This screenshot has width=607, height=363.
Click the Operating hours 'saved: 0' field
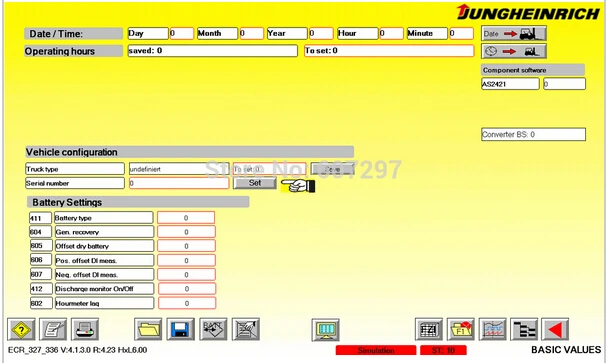click(213, 51)
